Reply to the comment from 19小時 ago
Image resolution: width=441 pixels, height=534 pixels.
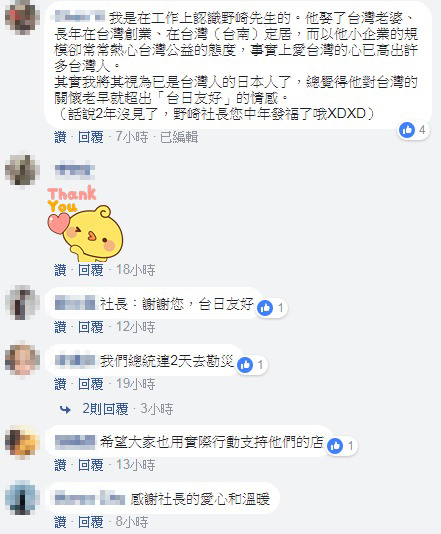click(x=91, y=384)
